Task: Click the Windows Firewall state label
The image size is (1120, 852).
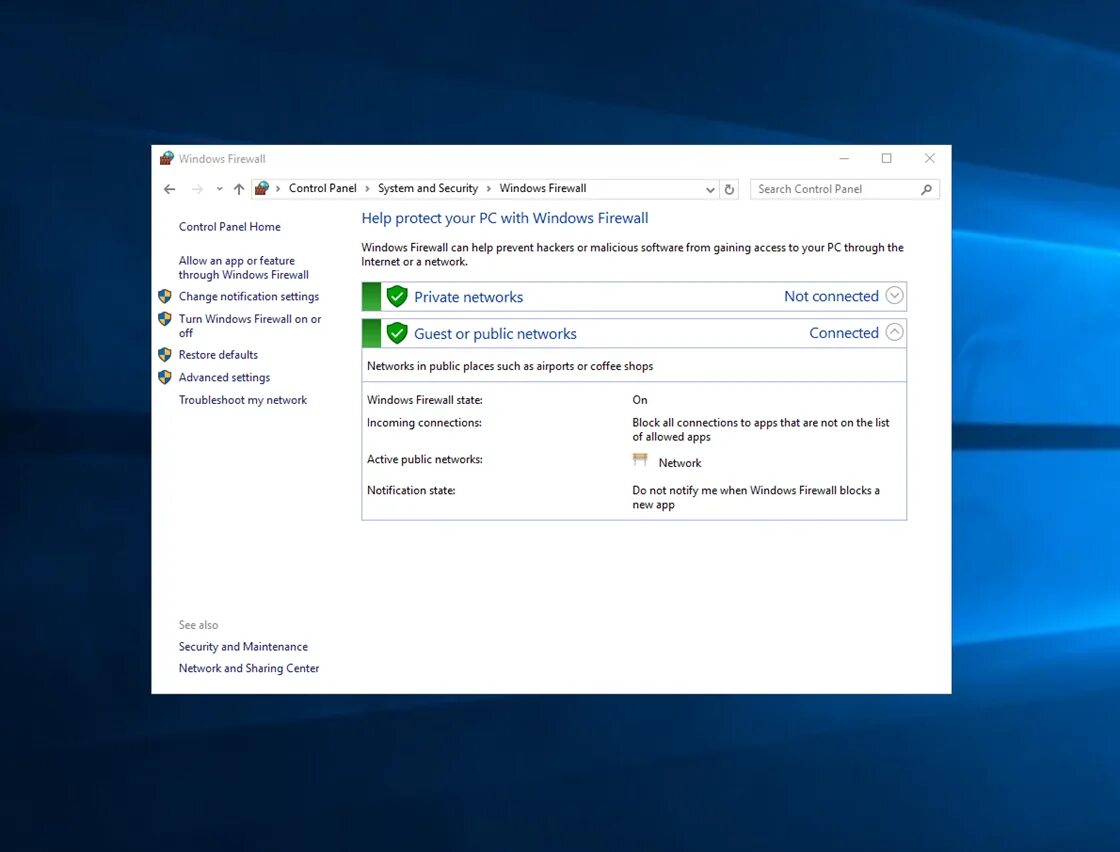Action: pyautogui.click(x=425, y=400)
